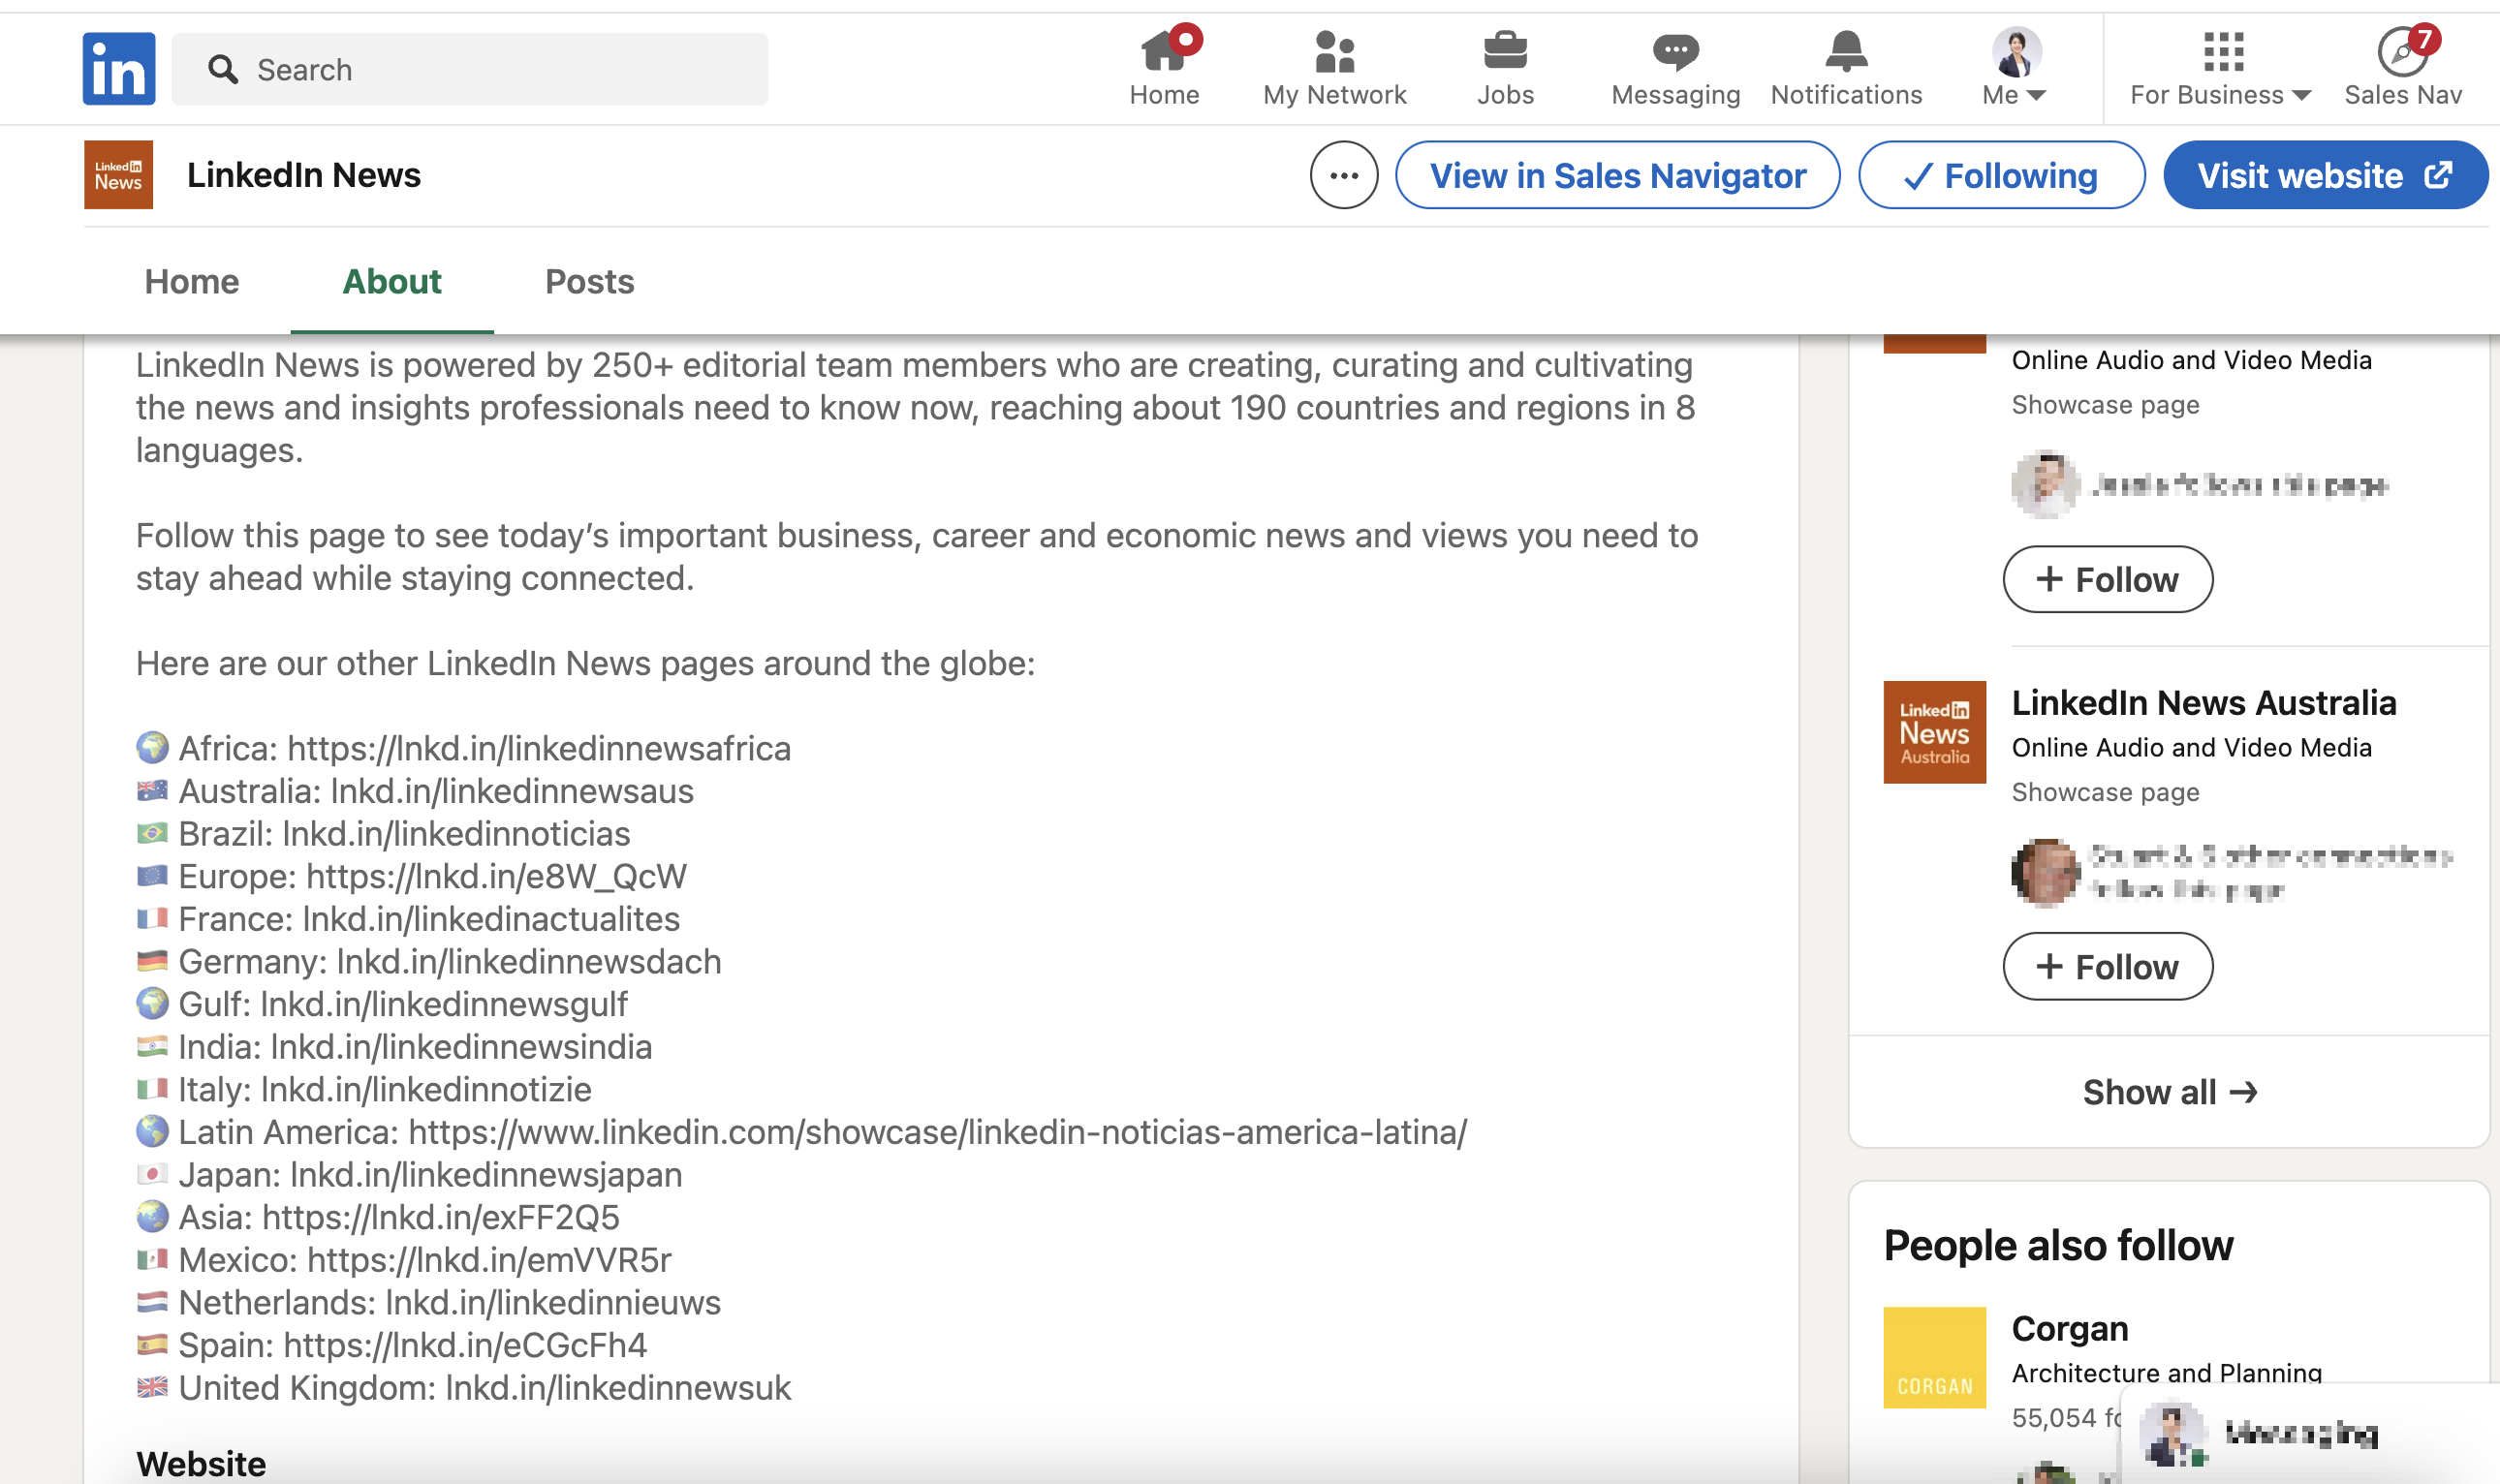The width and height of the screenshot is (2500, 1484).
Task: Click the Home notification red badge
Action: point(1186,39)
